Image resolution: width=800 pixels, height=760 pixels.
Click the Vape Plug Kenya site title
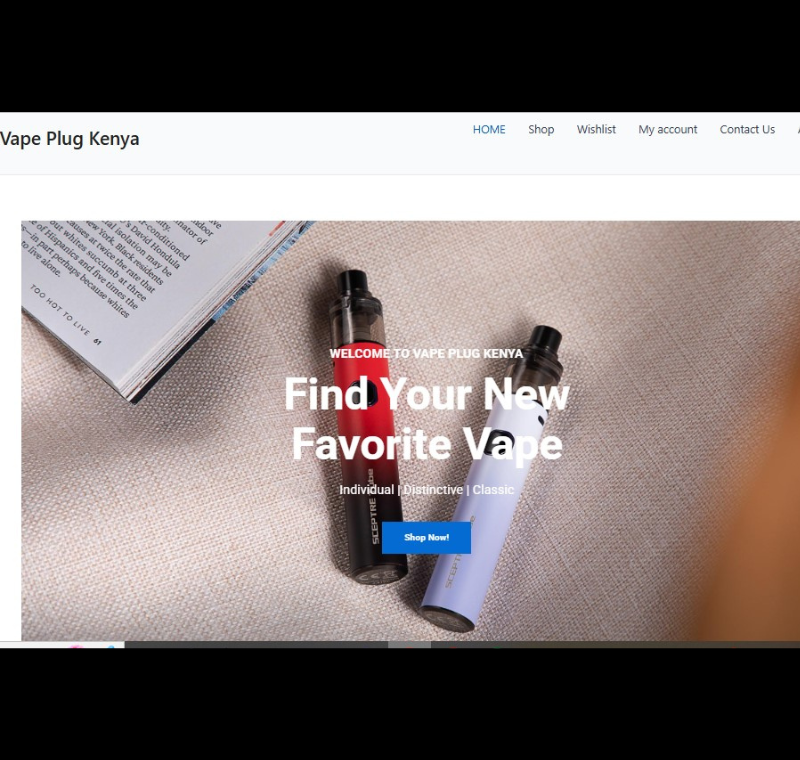coord(69,139)
